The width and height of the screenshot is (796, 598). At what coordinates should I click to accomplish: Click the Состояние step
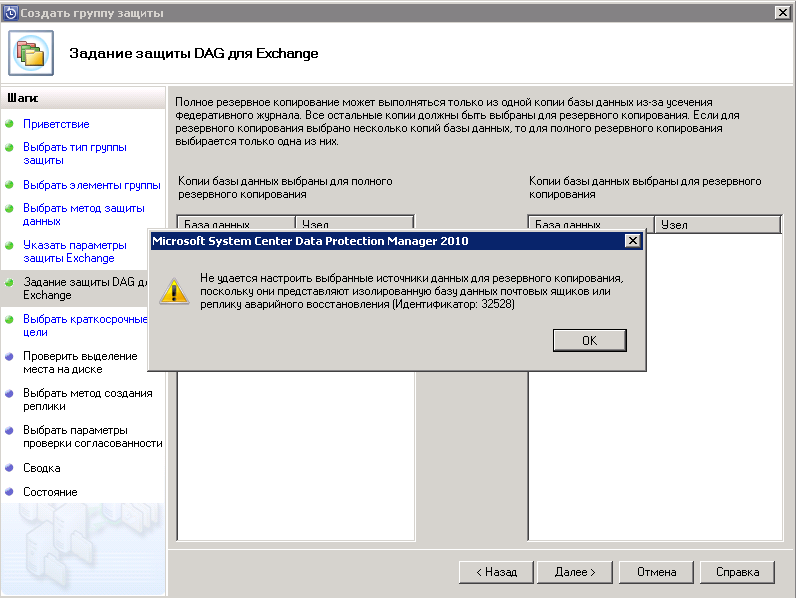pyautogui.click(x=50, y=492)
